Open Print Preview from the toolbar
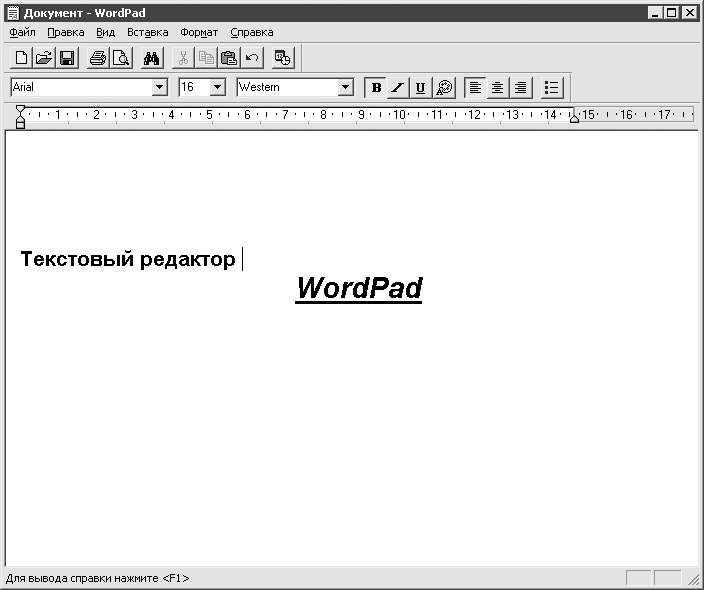The image size is (704, 590). click(121, 58)
